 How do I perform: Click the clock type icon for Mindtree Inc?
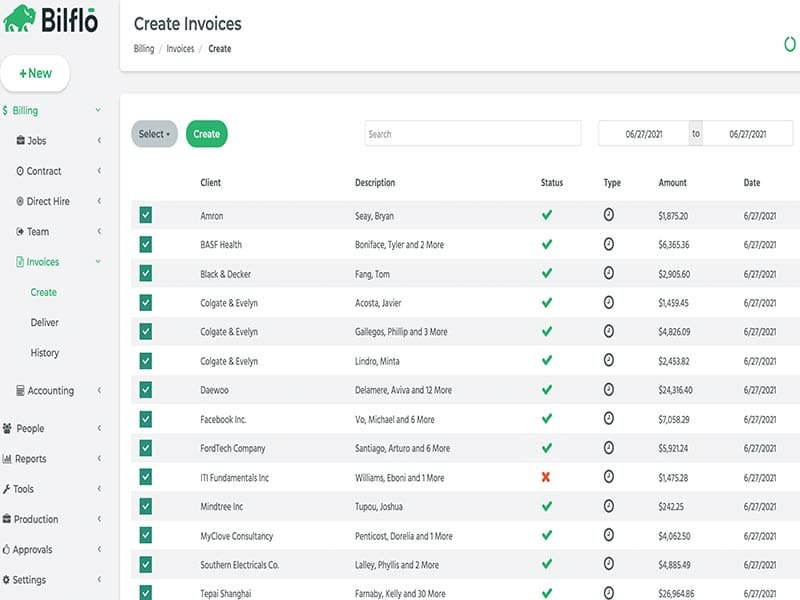point(609,506)
